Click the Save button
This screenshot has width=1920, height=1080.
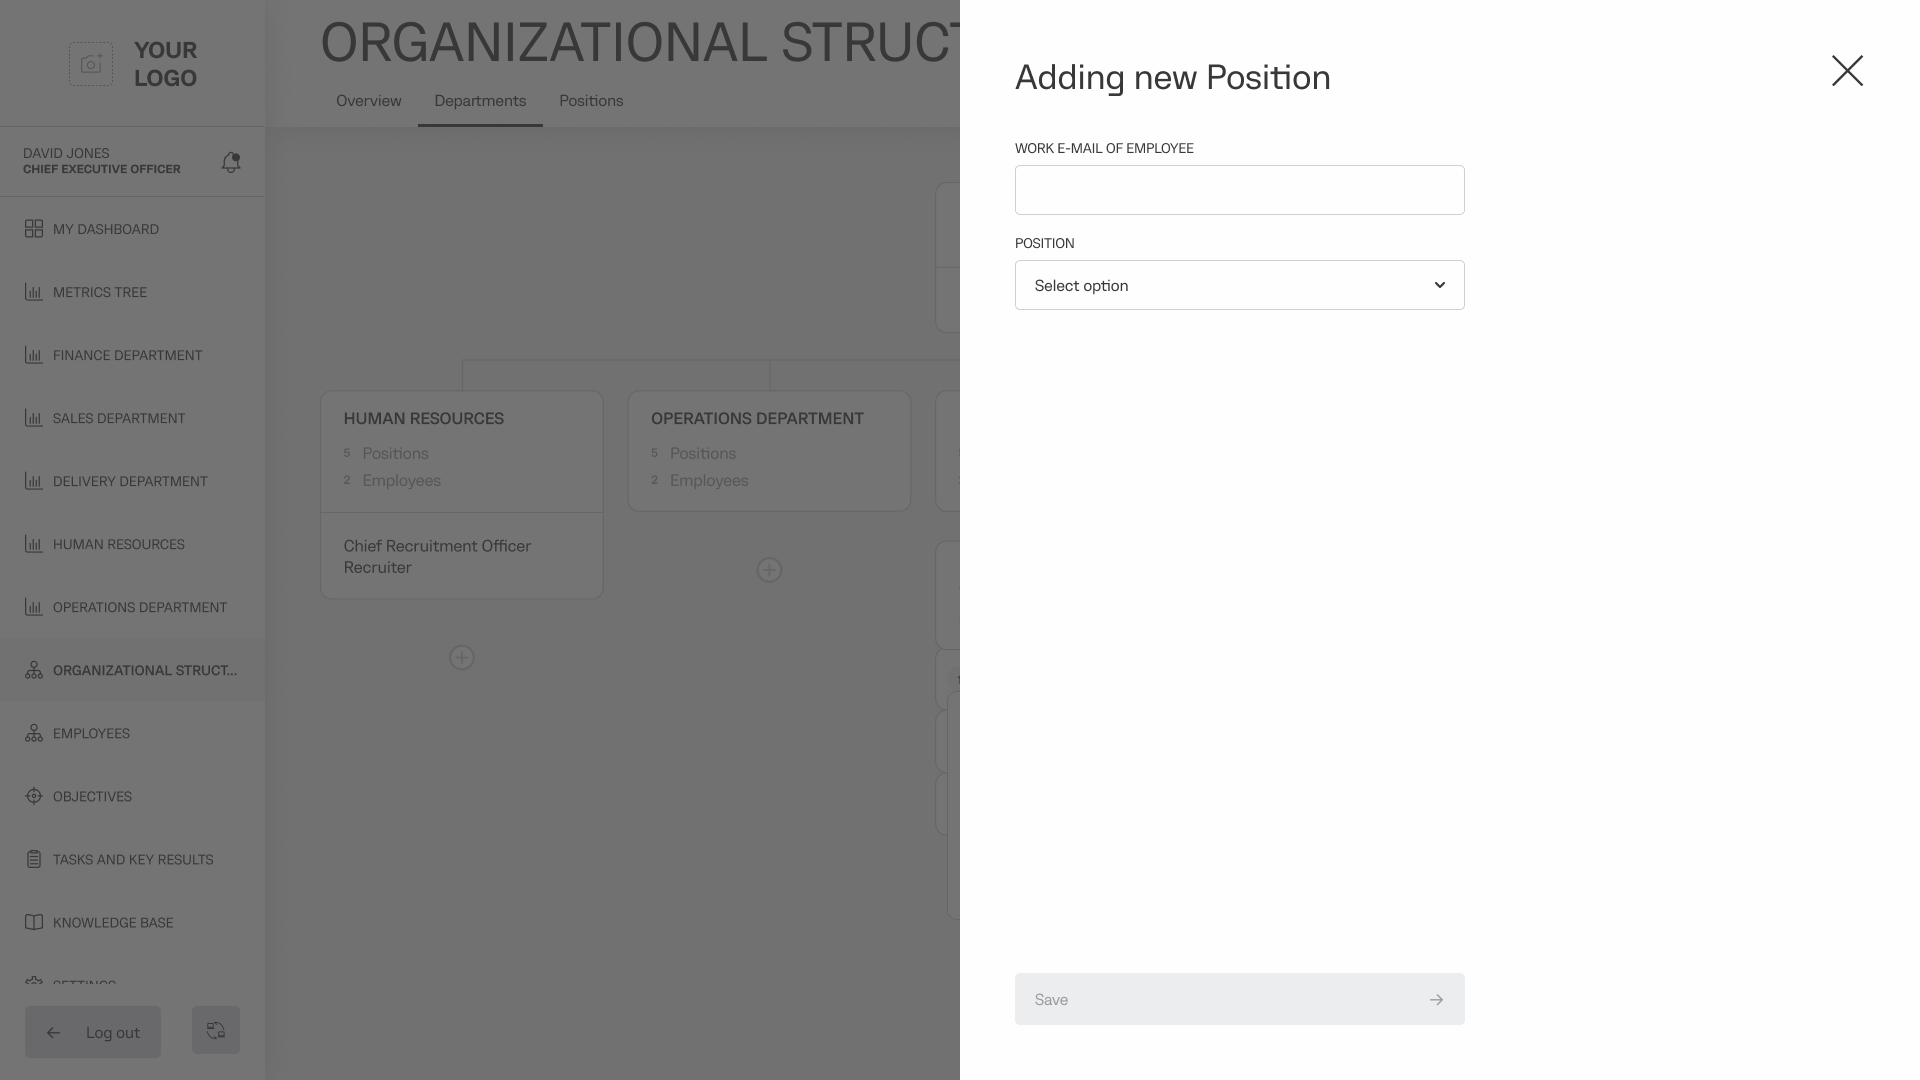(x=1239, y=999)
